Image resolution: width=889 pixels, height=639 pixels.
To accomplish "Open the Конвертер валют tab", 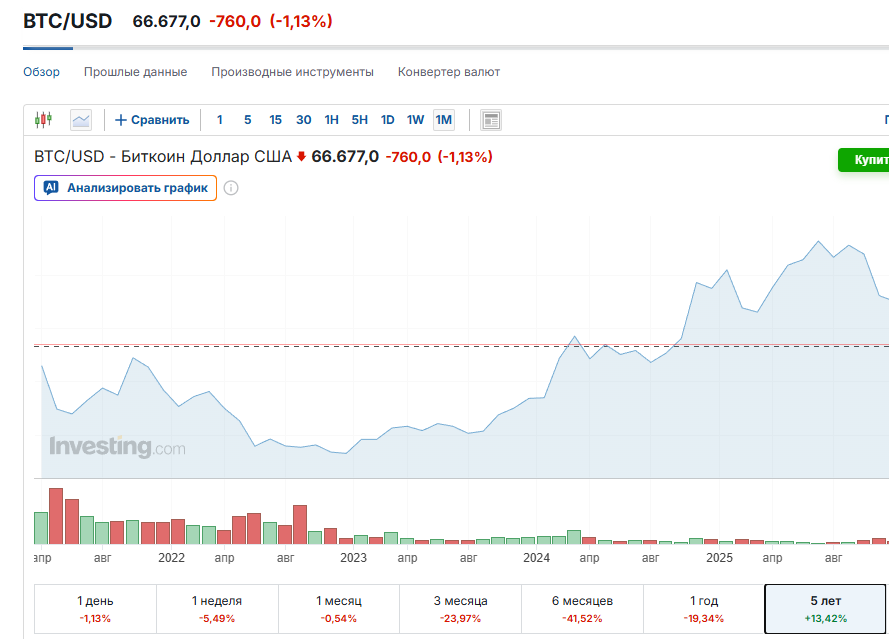I will click(449, 72).
